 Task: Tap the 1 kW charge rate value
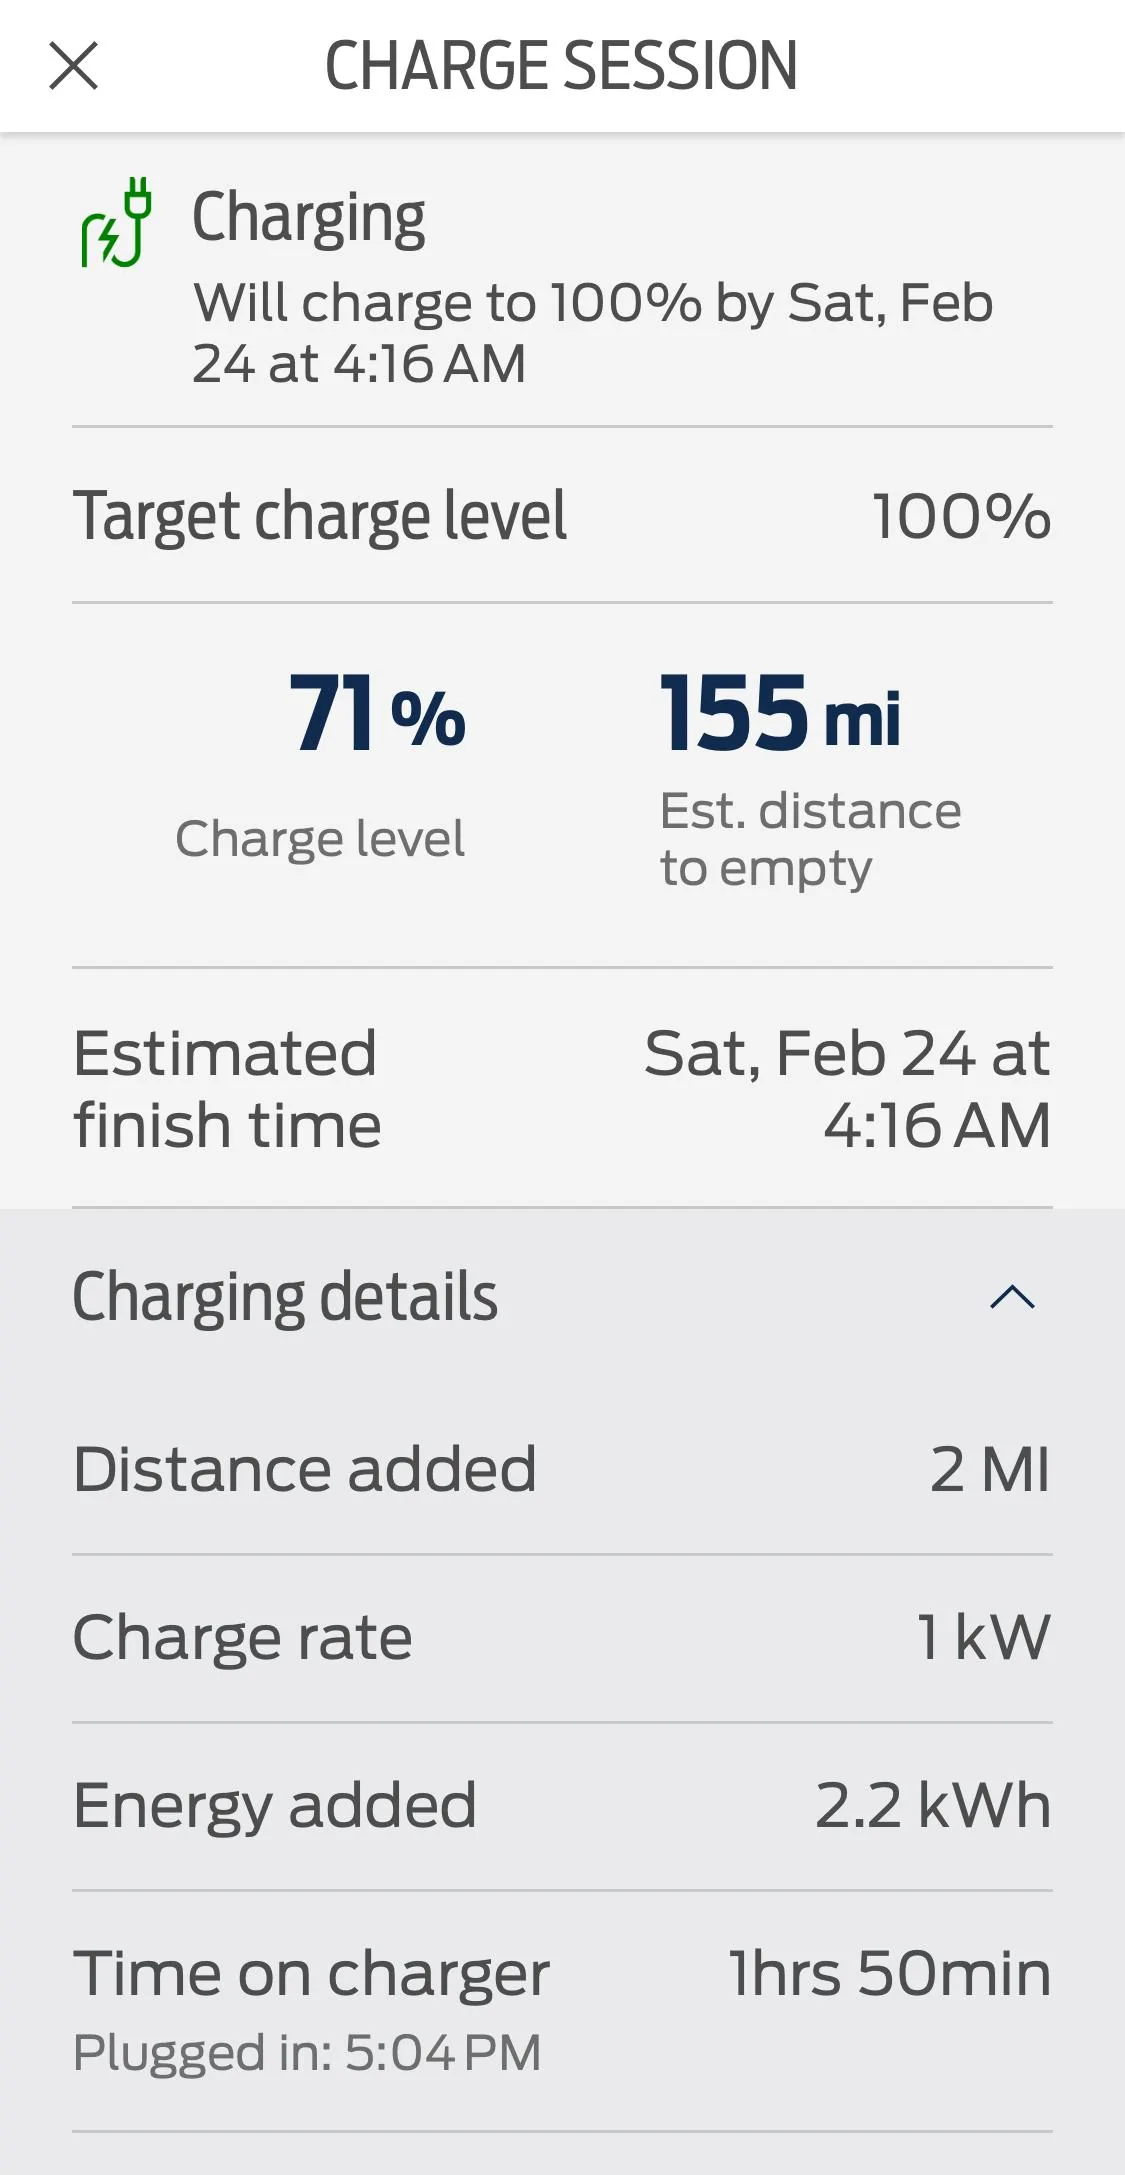(x=983, y=1637)
